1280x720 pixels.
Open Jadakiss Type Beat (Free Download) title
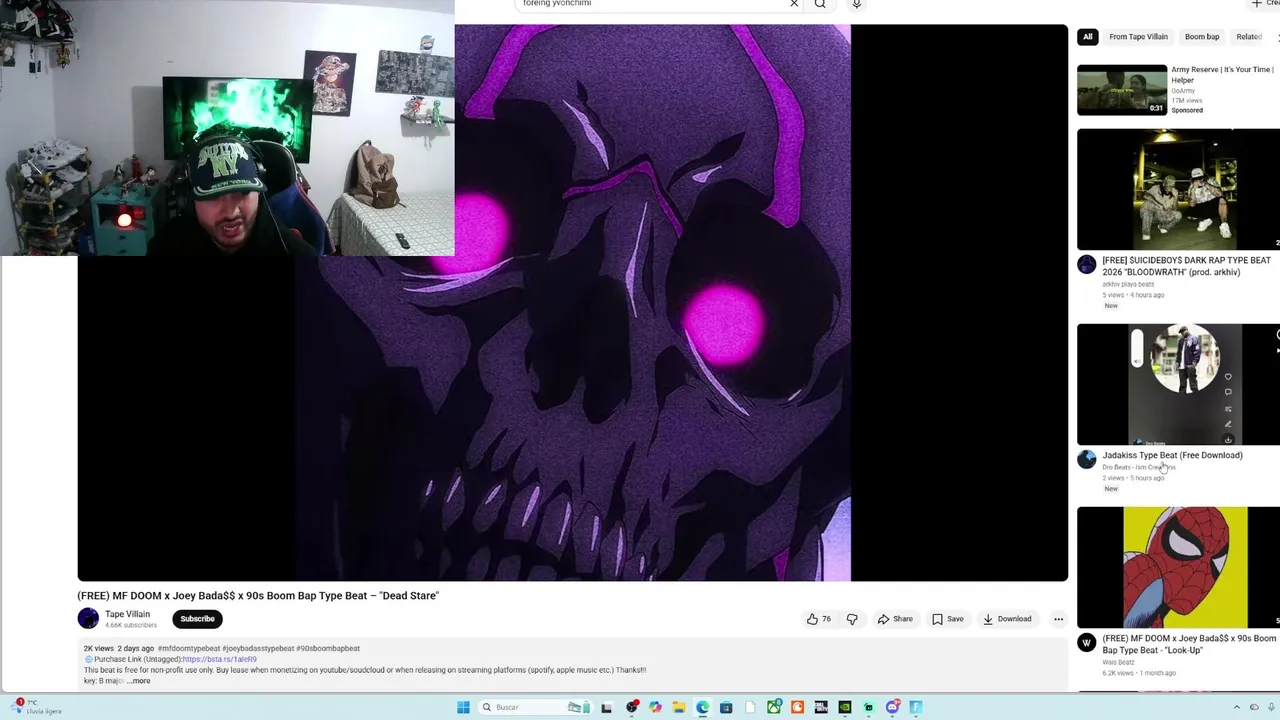pos(1172,455)
